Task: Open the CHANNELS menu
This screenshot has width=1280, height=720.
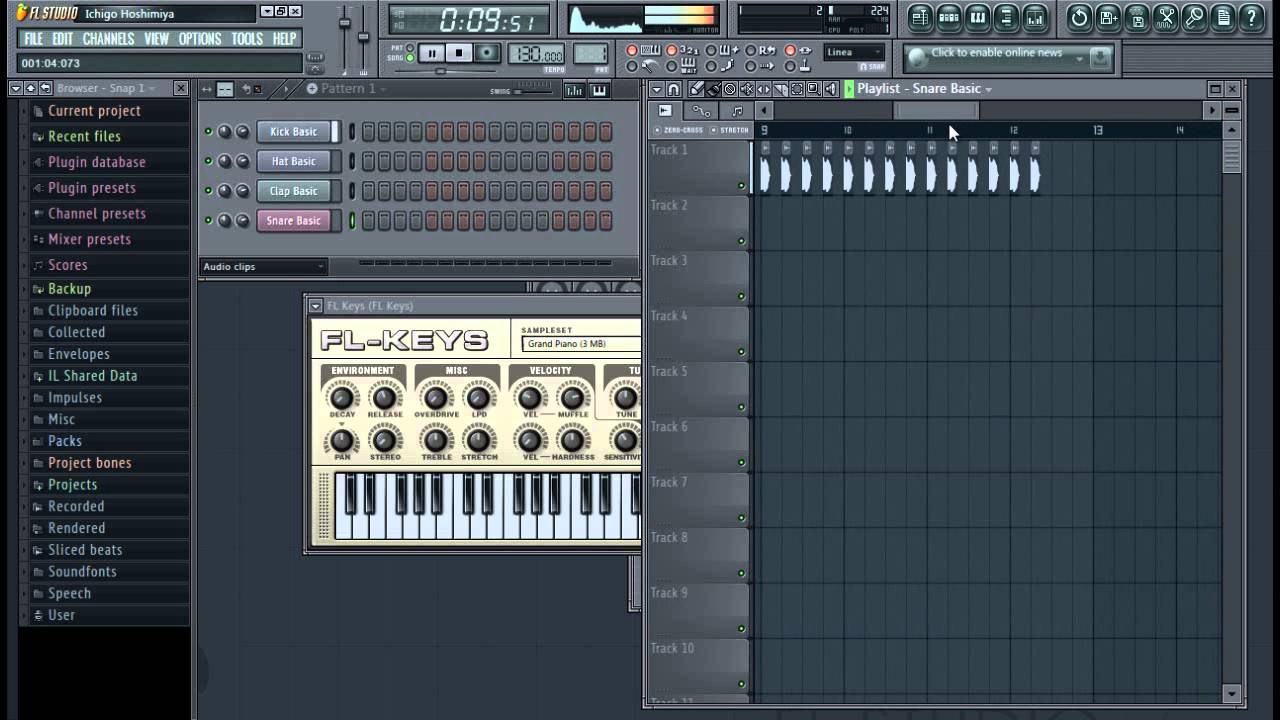Action: [x=108, y=39]
